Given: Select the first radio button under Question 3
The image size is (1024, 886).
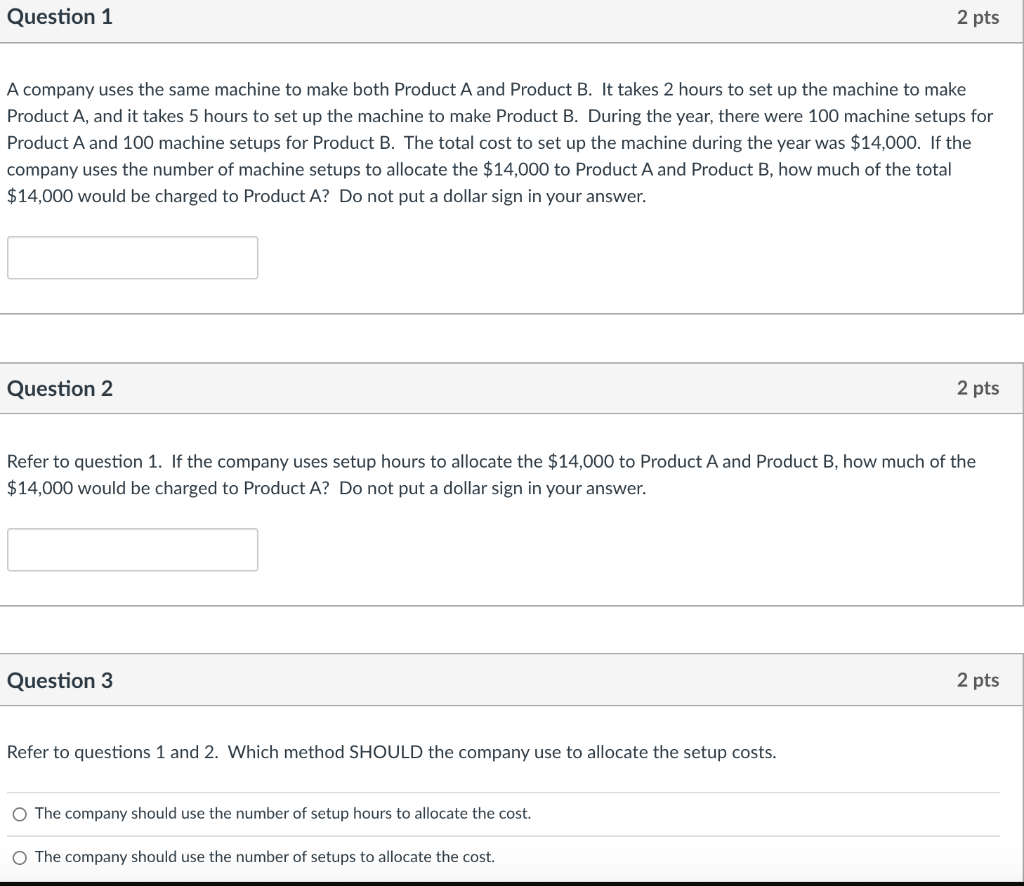Looking at the screenshot, I should (x=18, y=813).
